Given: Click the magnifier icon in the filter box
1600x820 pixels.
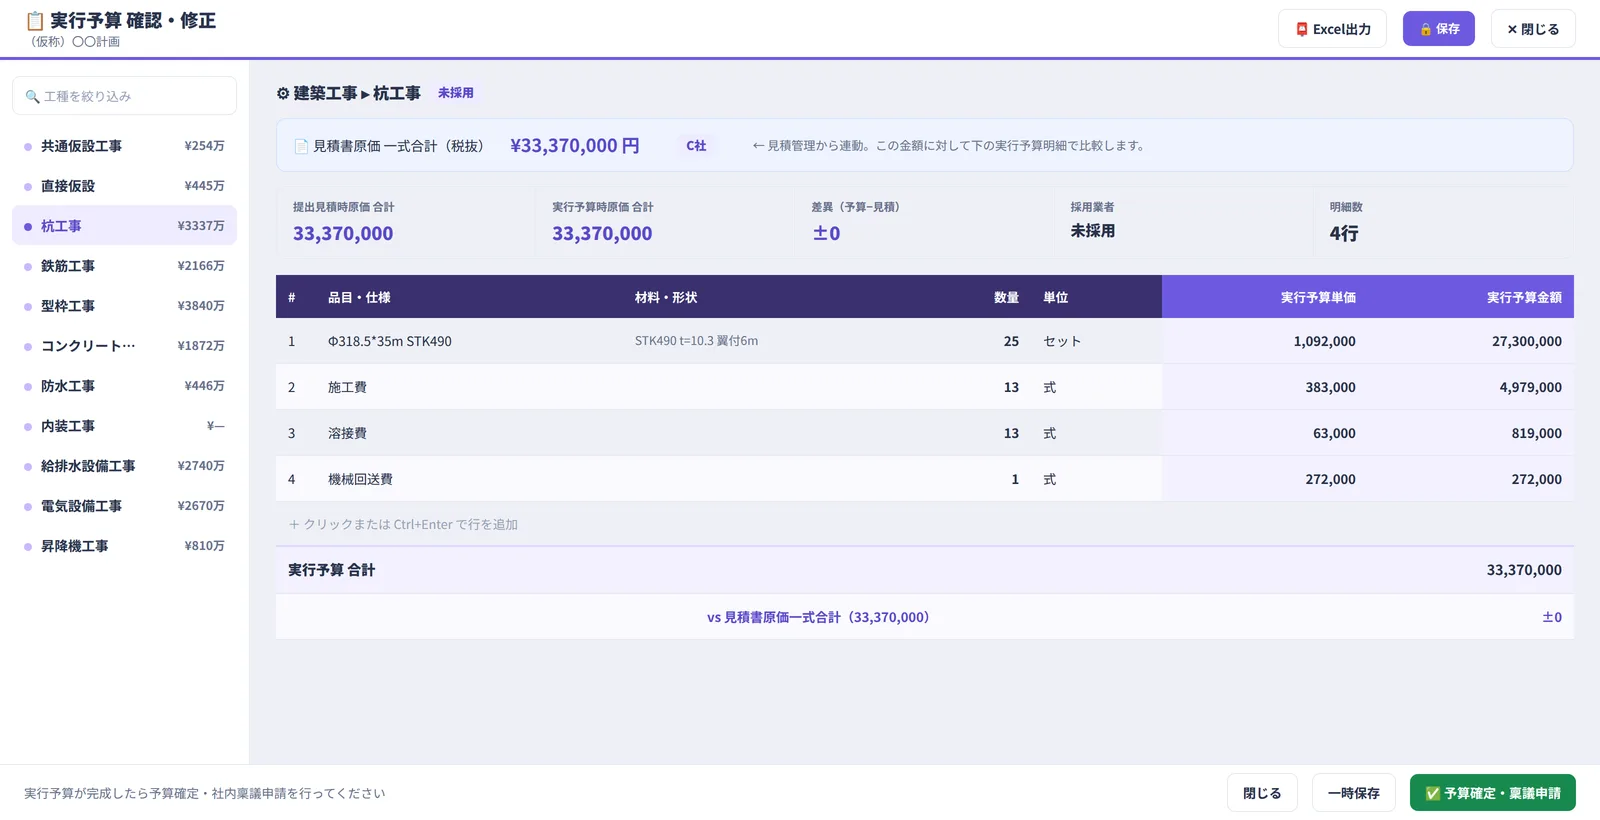Looking at the screenshot, I should pyautogui.click(x=32, y=97).
